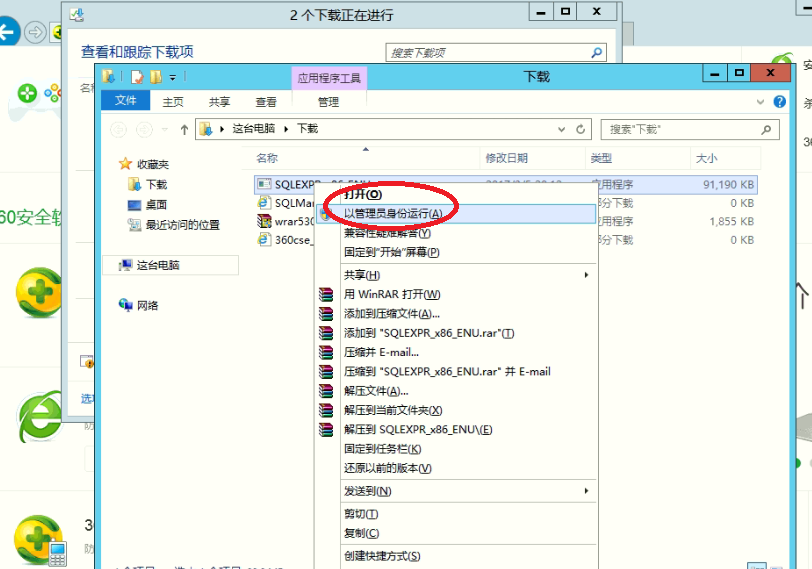The width and height of the screenshot is (812, 569).
Task: Select 固定到任务栏(K)
Action: click(383, 449)
